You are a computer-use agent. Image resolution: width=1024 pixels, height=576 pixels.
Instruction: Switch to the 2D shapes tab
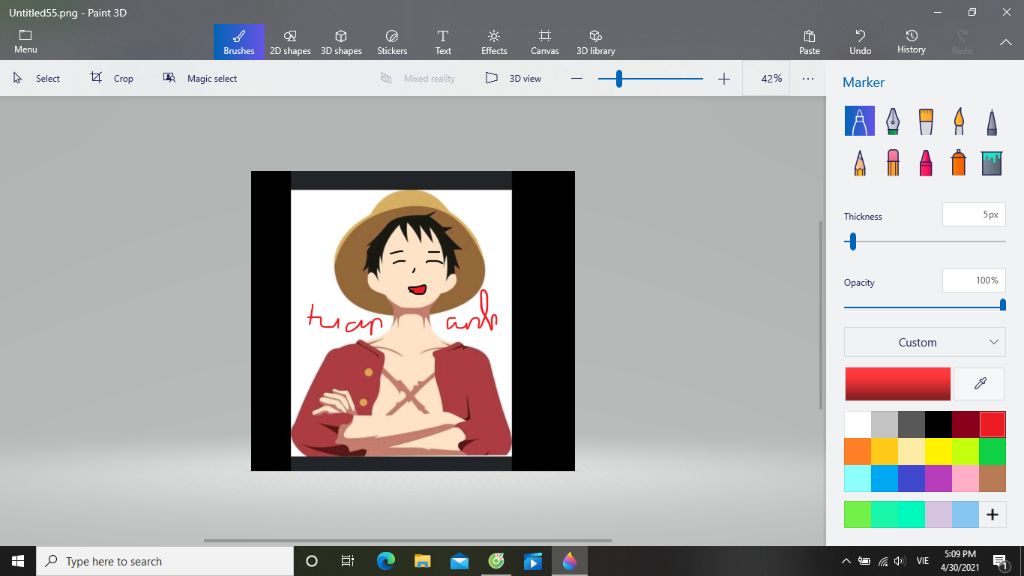coord(290,42)
